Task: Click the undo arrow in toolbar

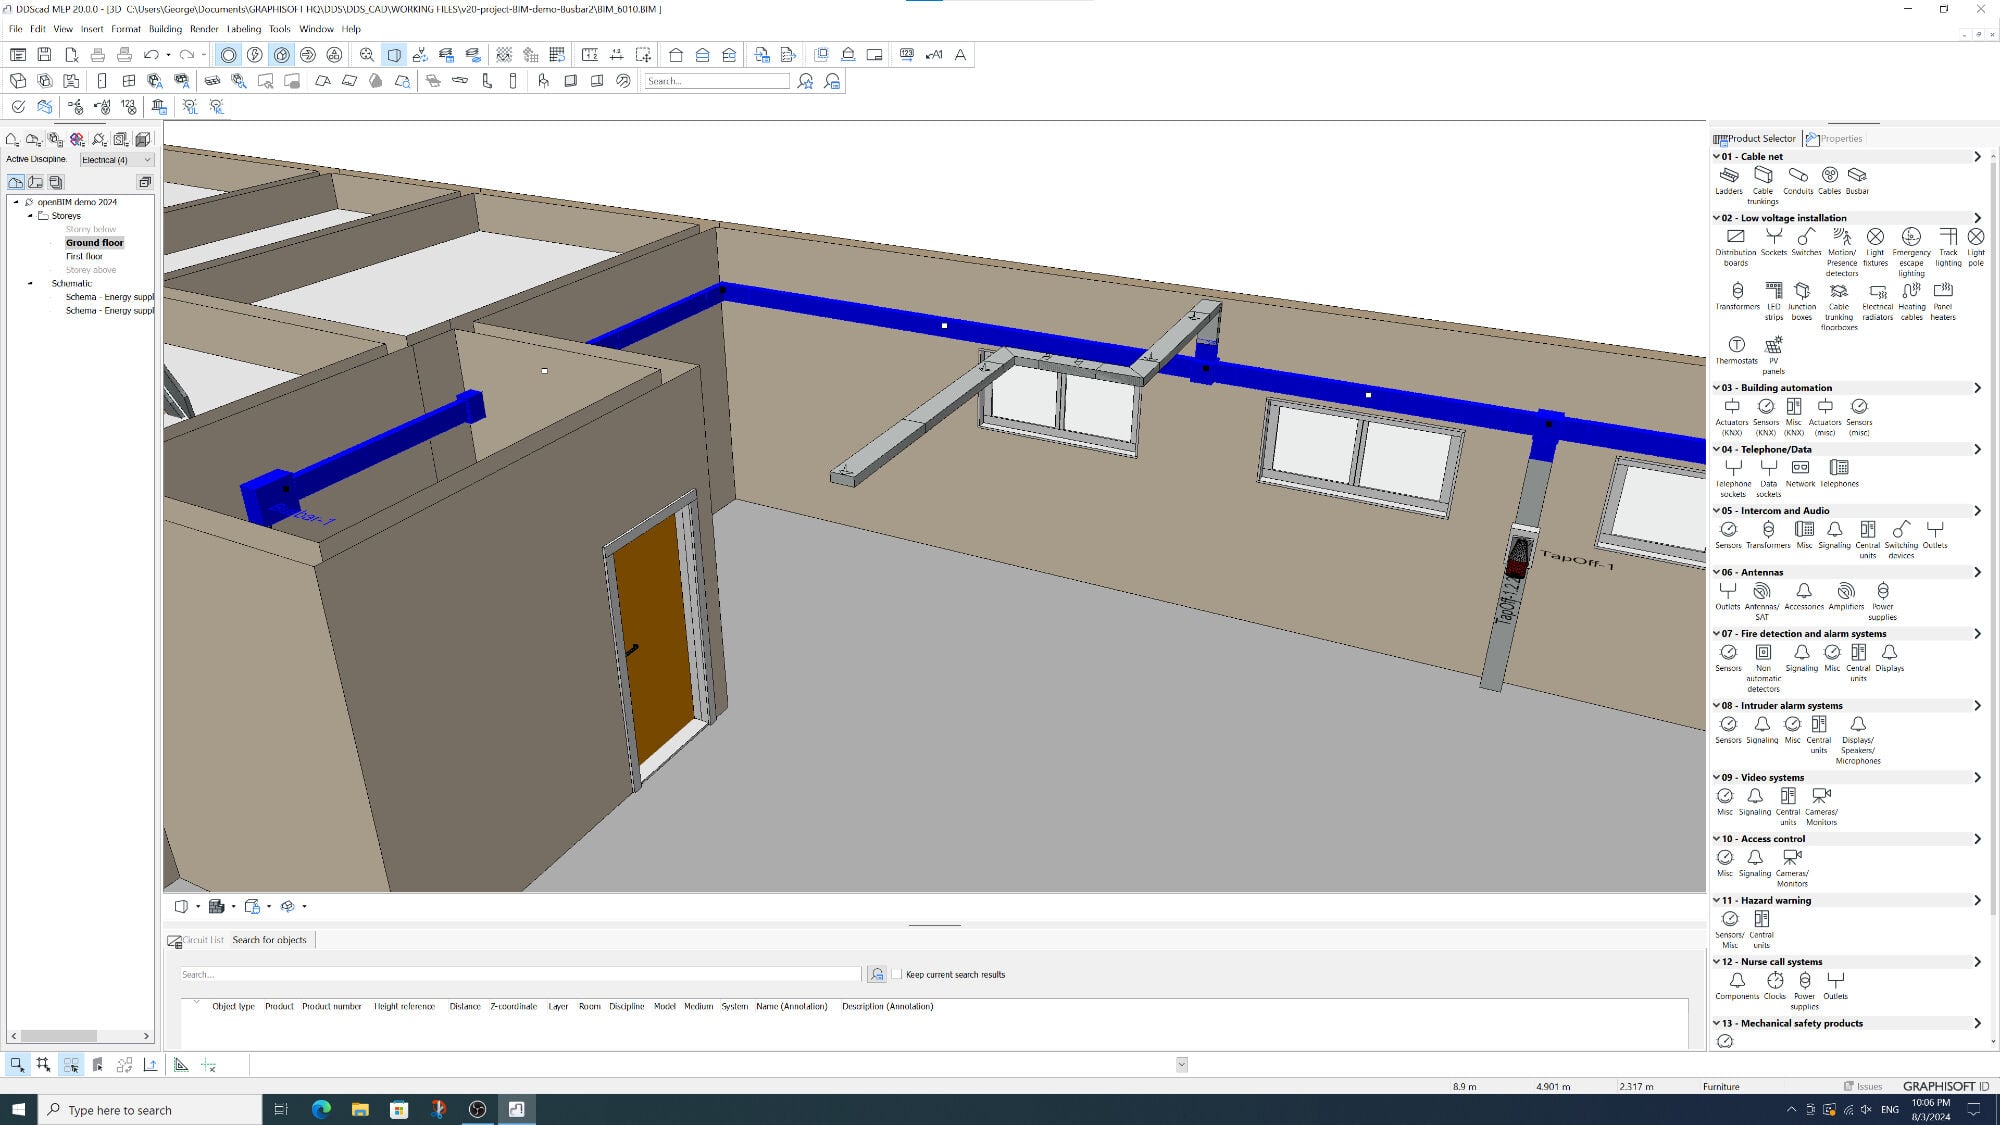Action: click(151, 55)
